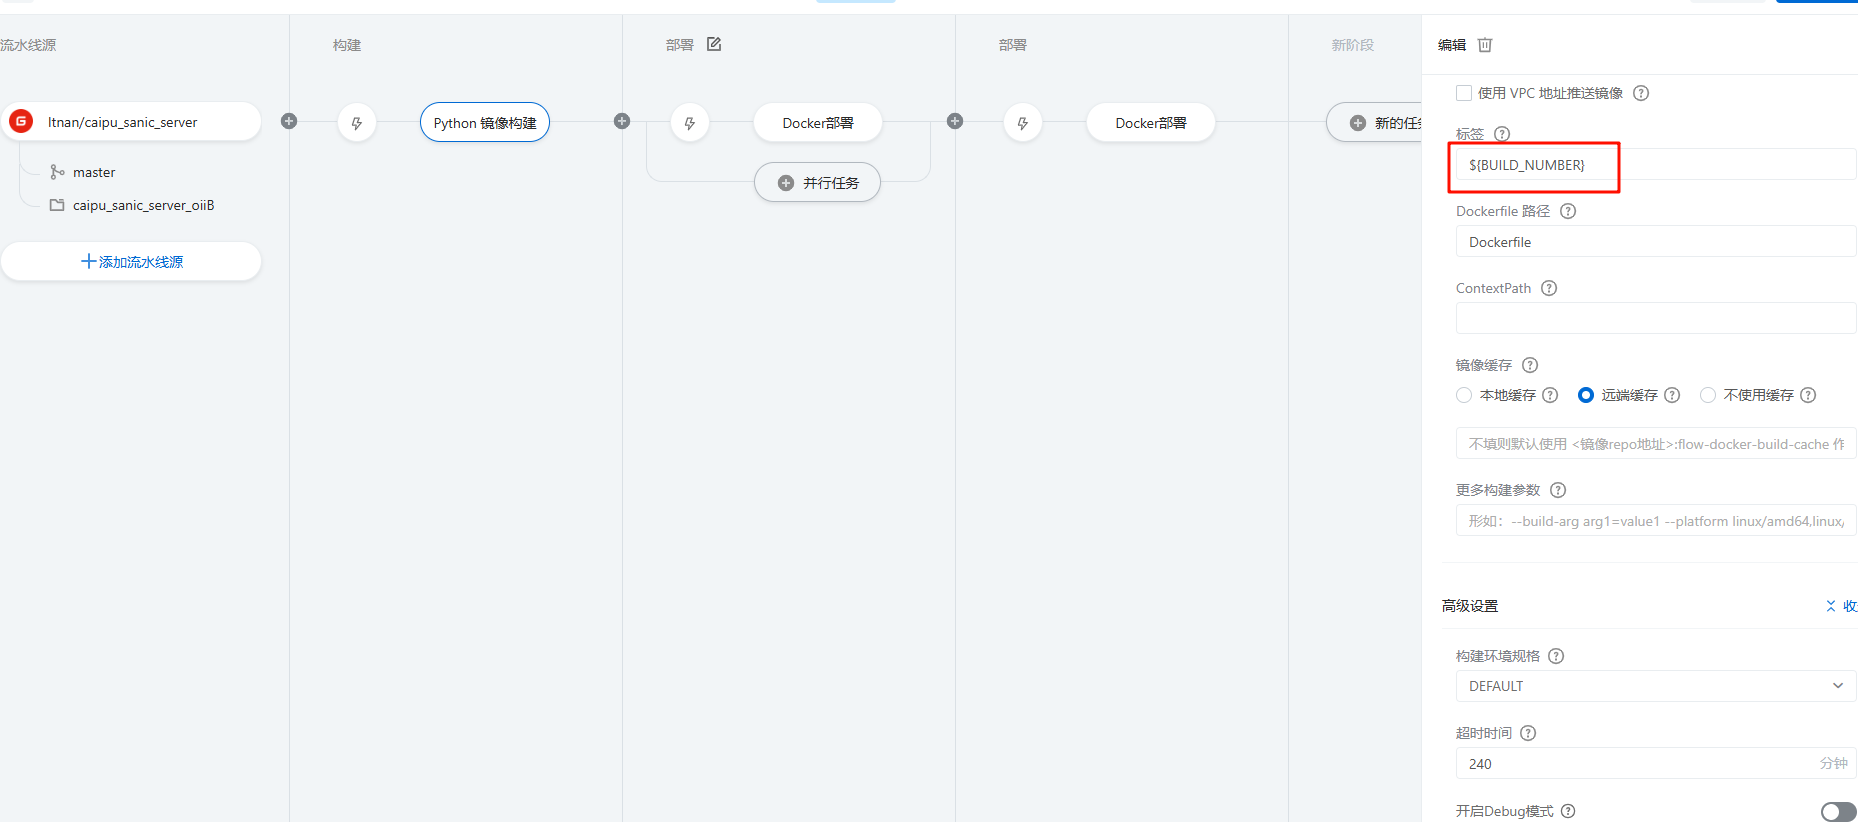Click the help icon next to 构建环境规格
Image resolution: width=1858 pixels, height=822 pixels.
pyautogui.click(x=1556, y=656)
